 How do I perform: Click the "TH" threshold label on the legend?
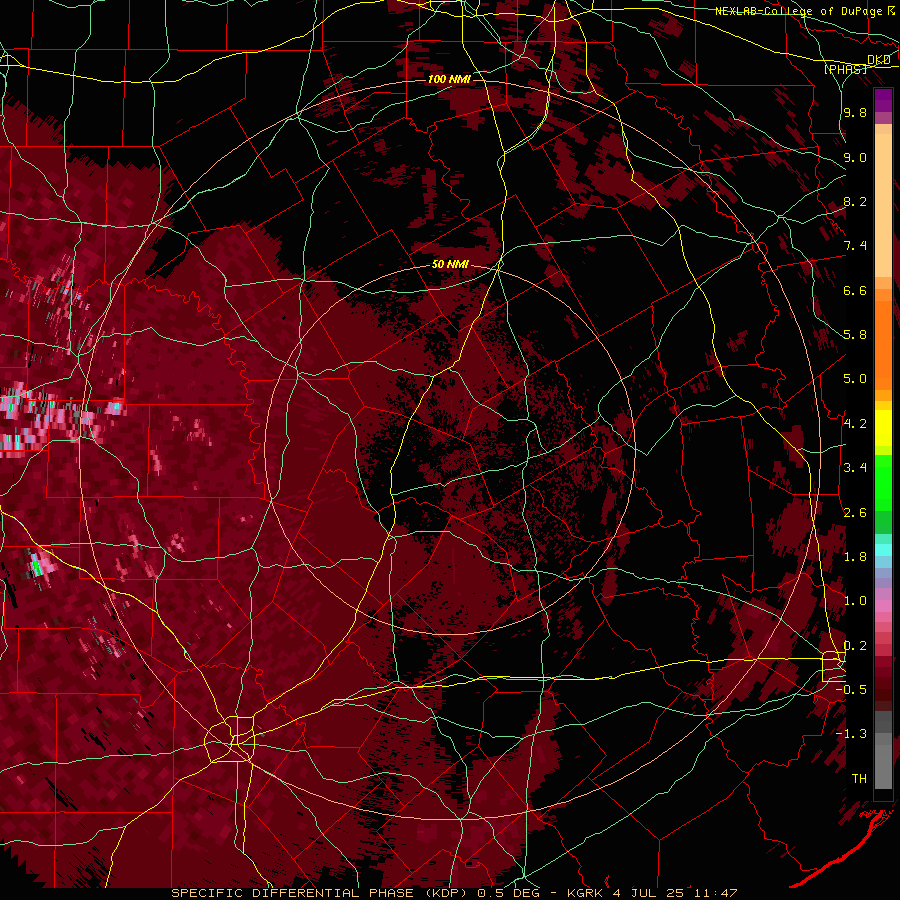tap(859, 779)
